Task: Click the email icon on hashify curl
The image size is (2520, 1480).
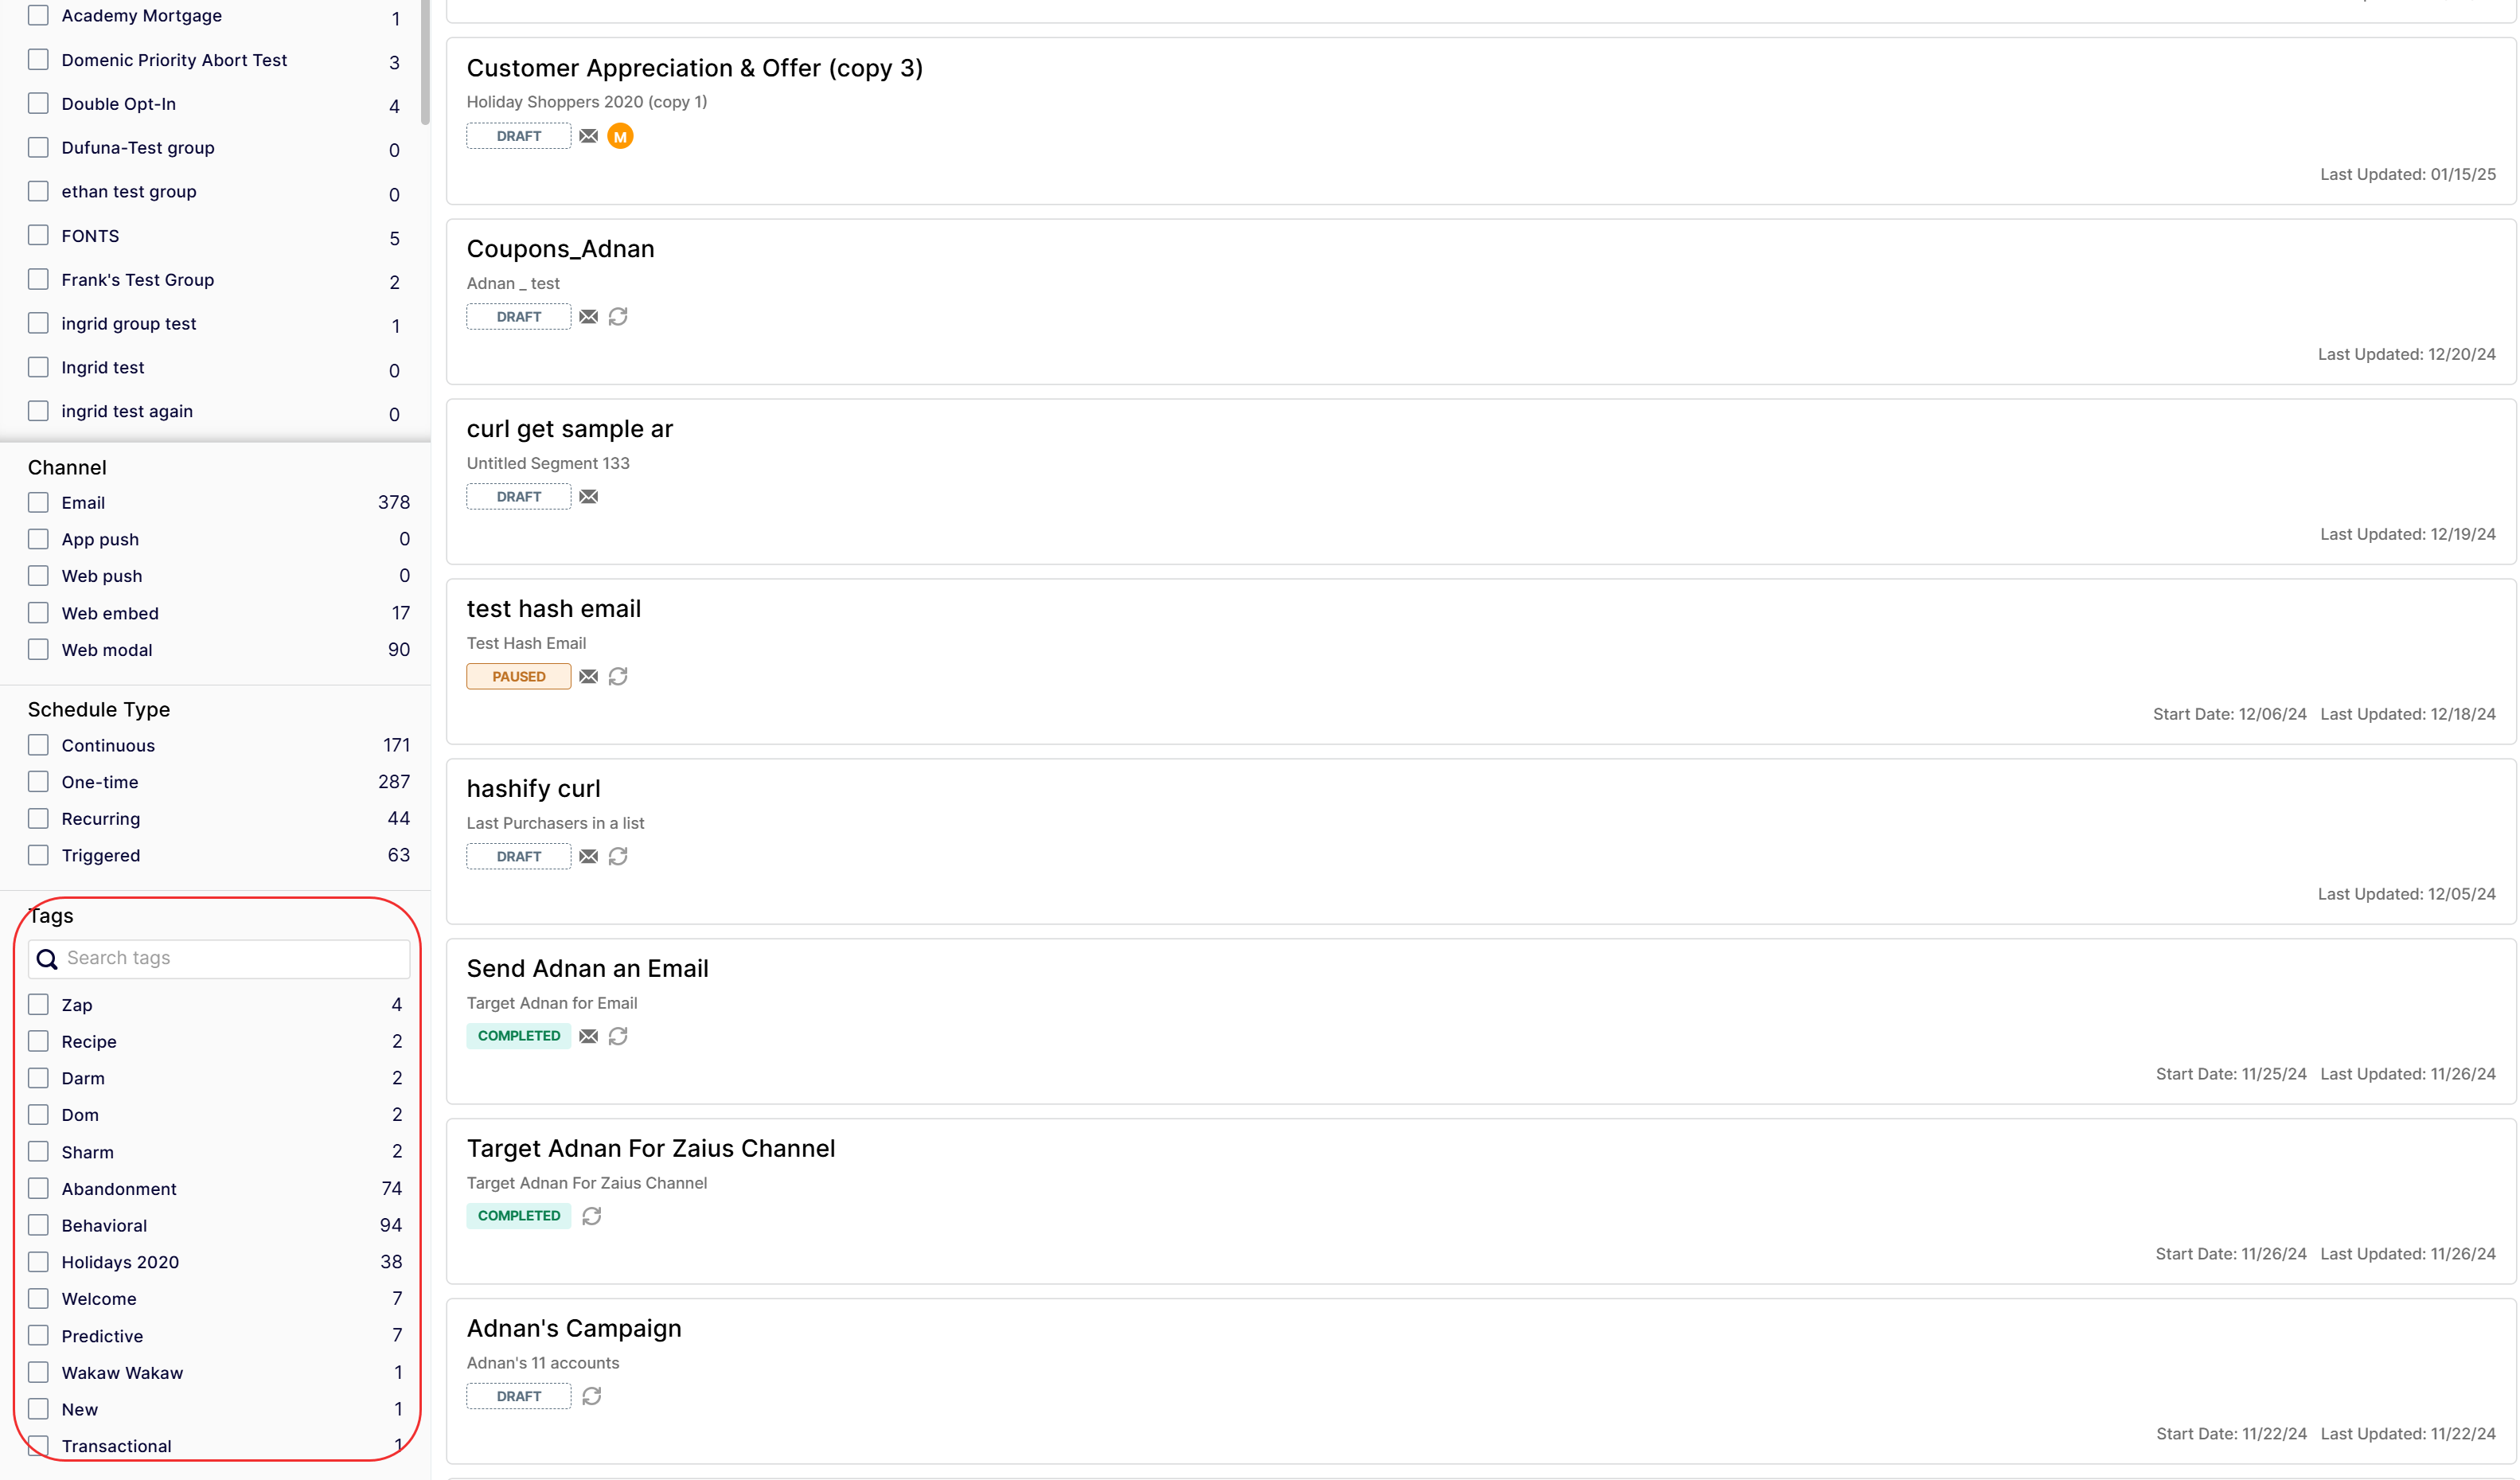Action: pyautogui.click(x=588, y=857)
